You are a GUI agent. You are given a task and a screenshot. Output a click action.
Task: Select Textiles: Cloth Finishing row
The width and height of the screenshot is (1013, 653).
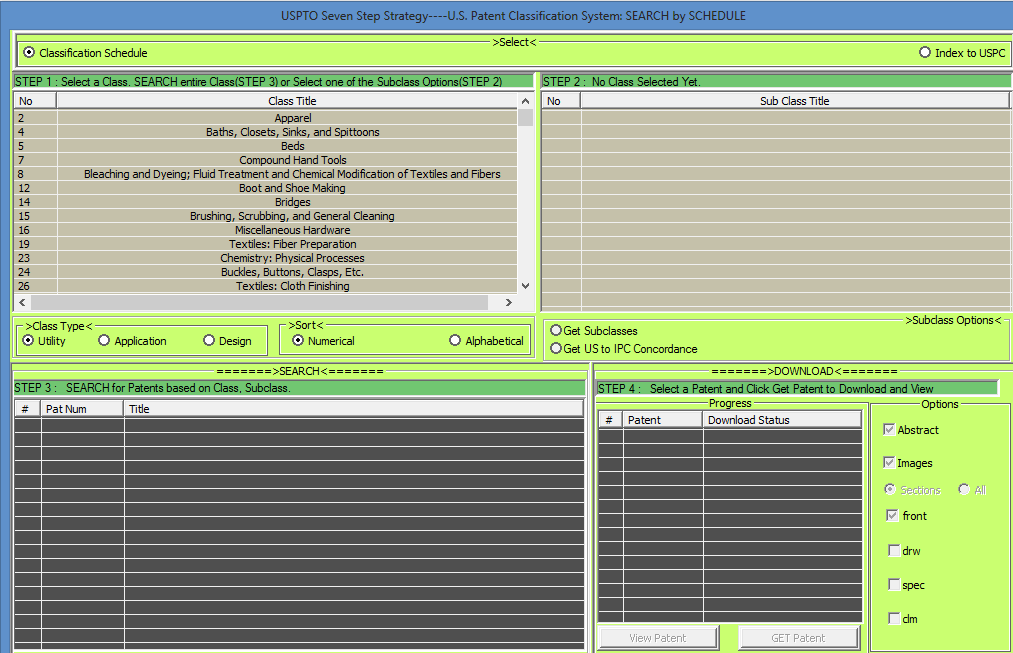(x=266, y=286)
